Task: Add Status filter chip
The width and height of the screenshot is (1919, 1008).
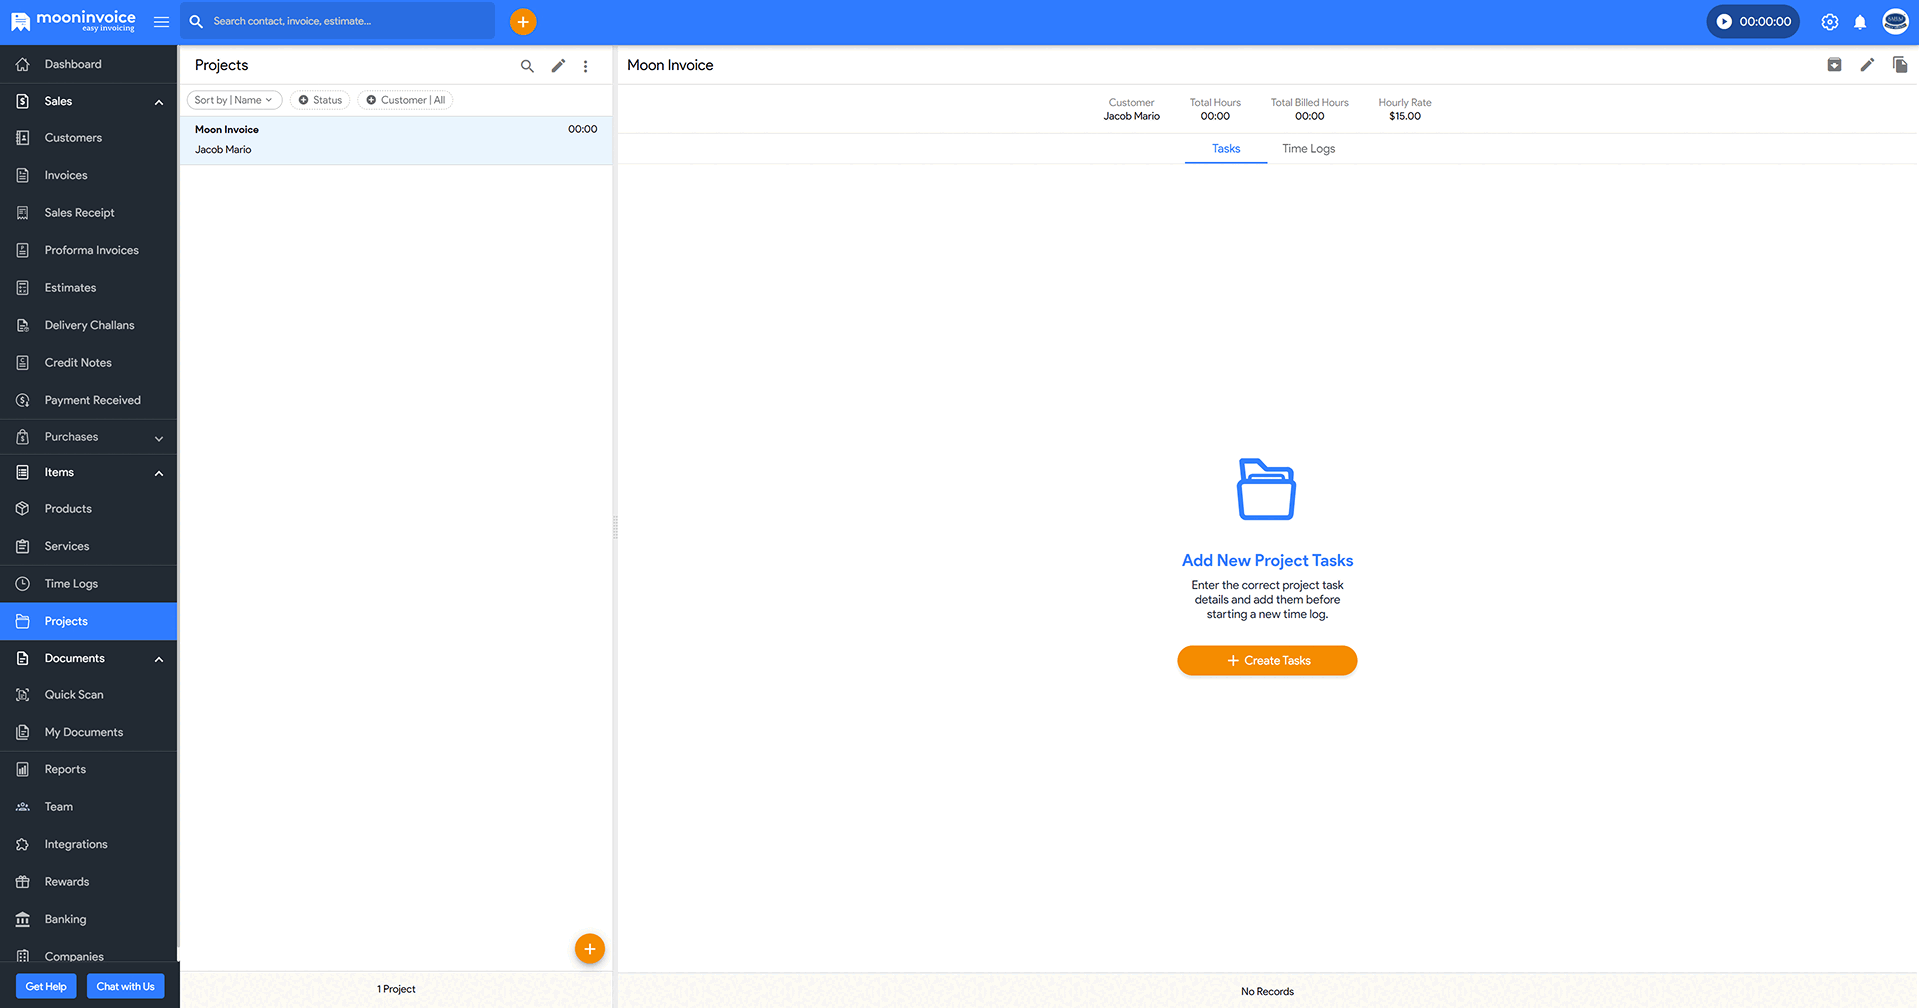Action: [x=320, y=100]
